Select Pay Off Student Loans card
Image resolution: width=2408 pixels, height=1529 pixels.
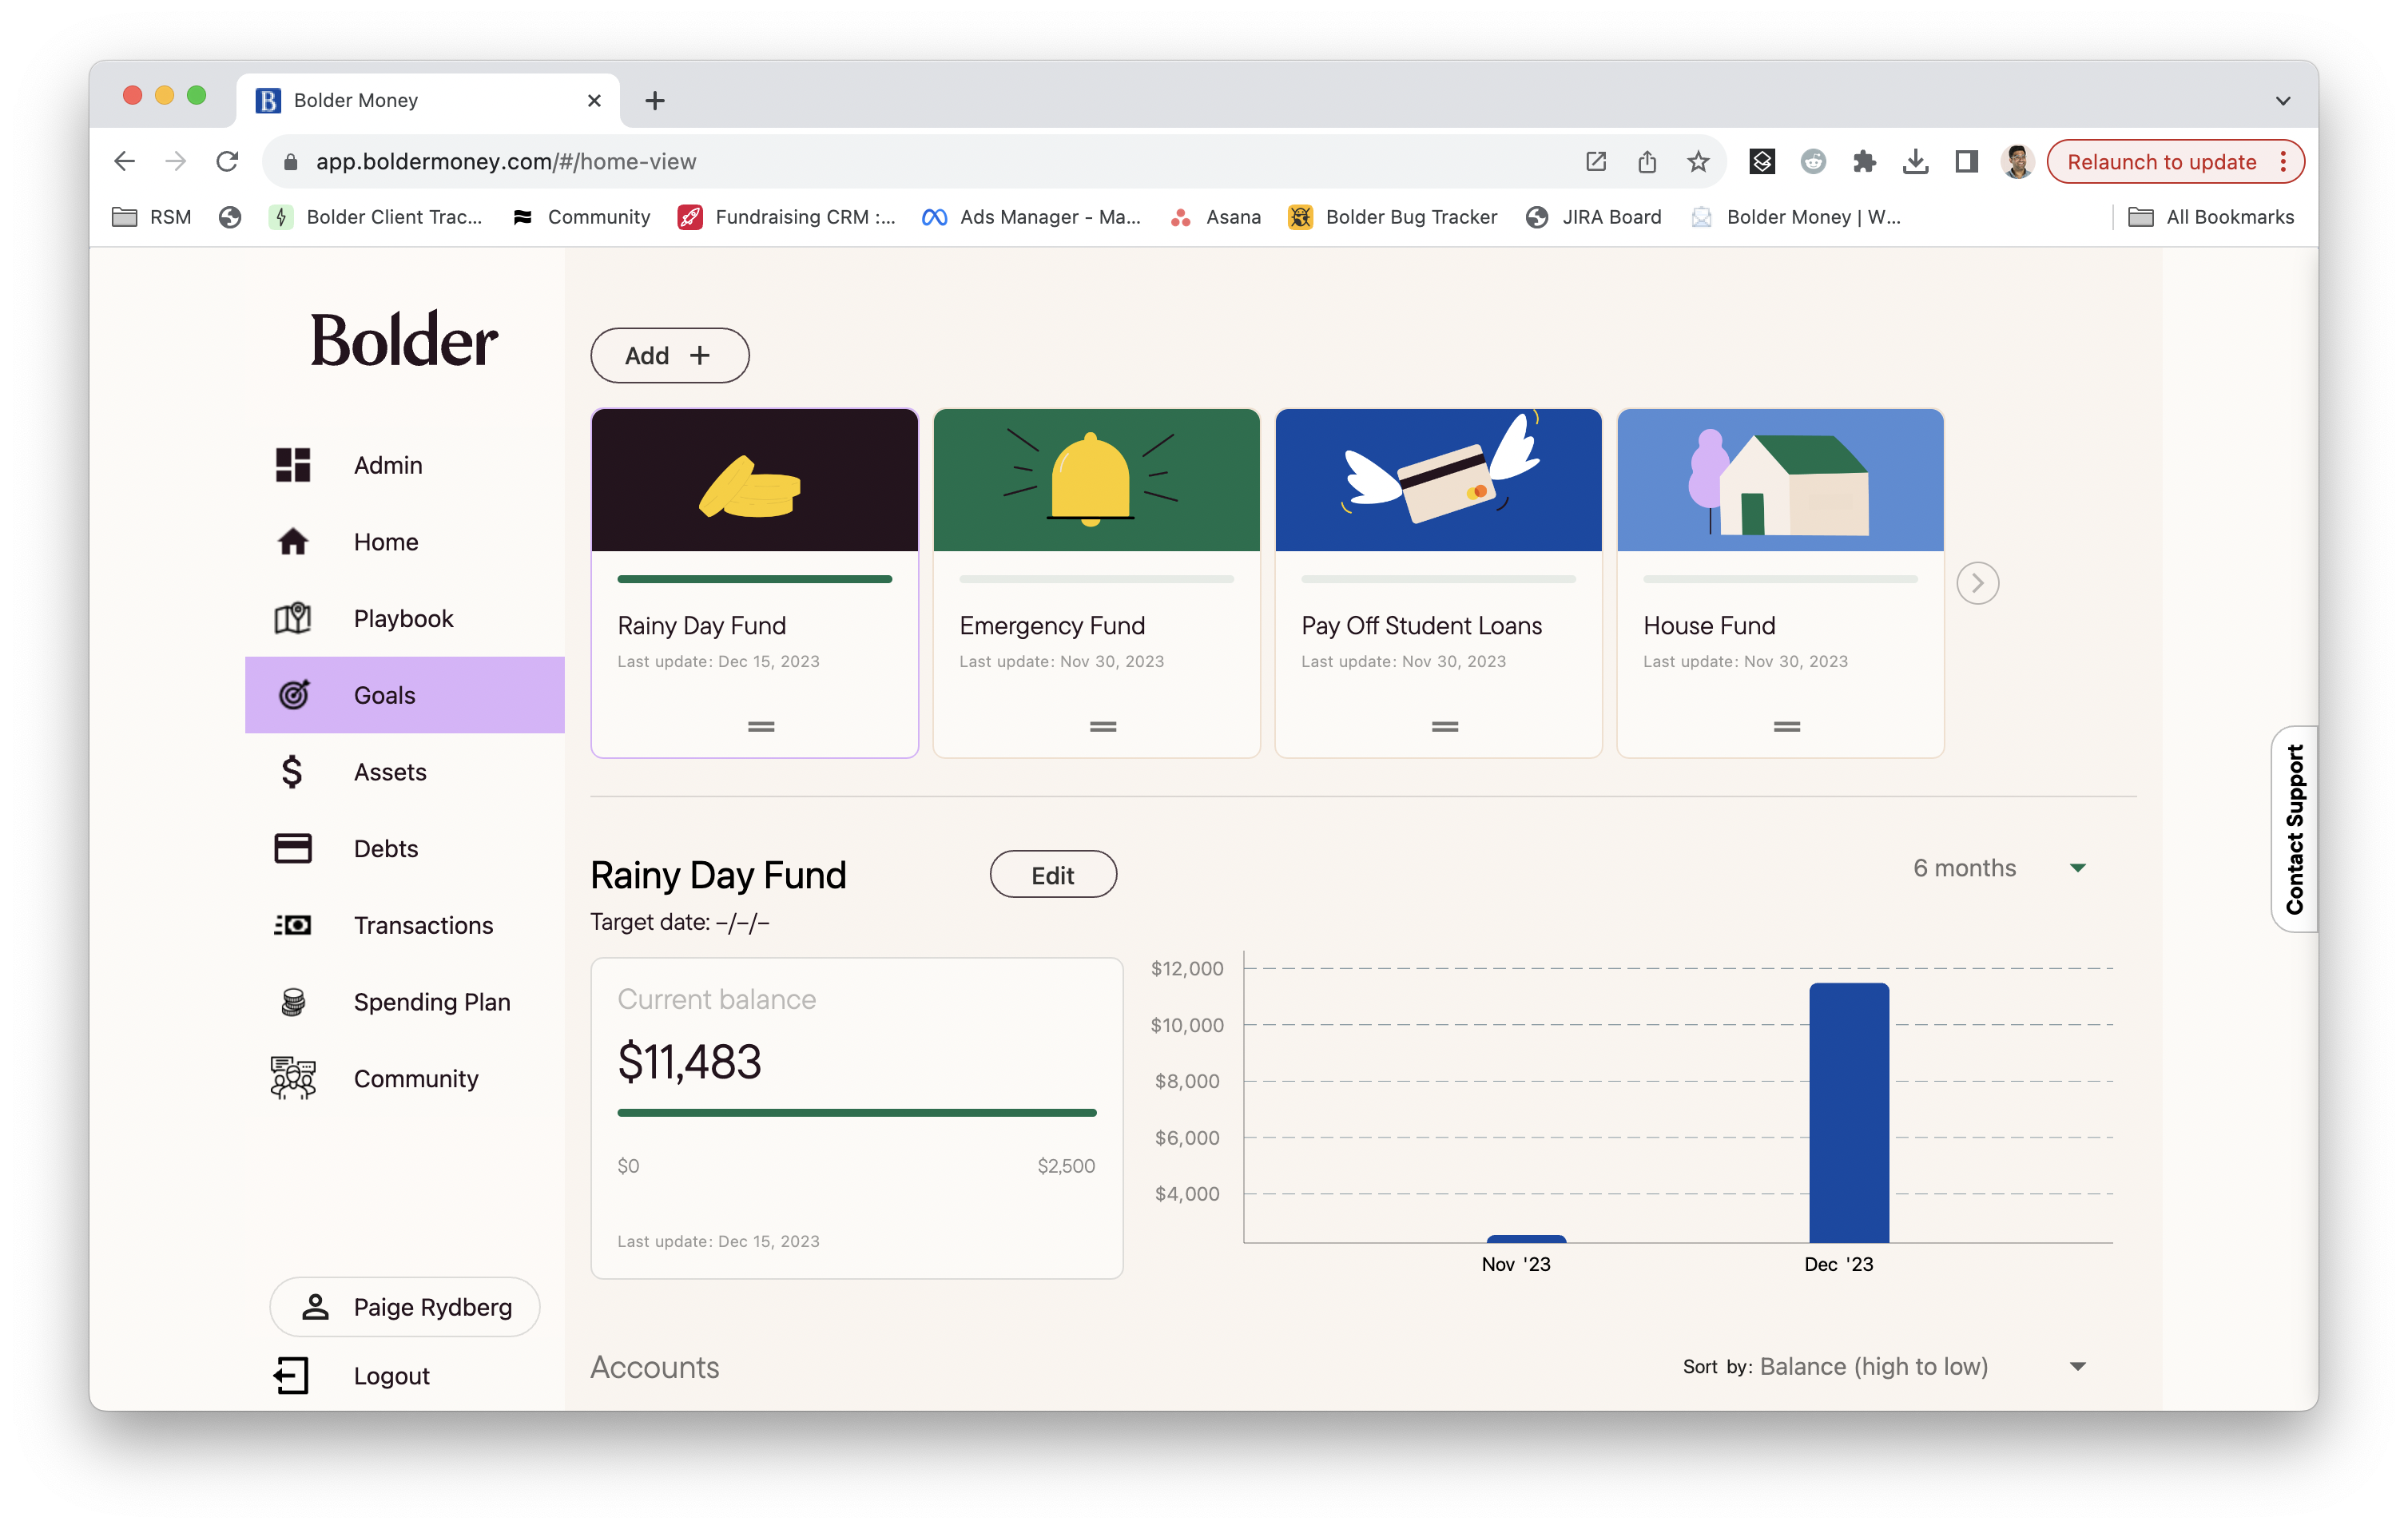pos(1438,583)
